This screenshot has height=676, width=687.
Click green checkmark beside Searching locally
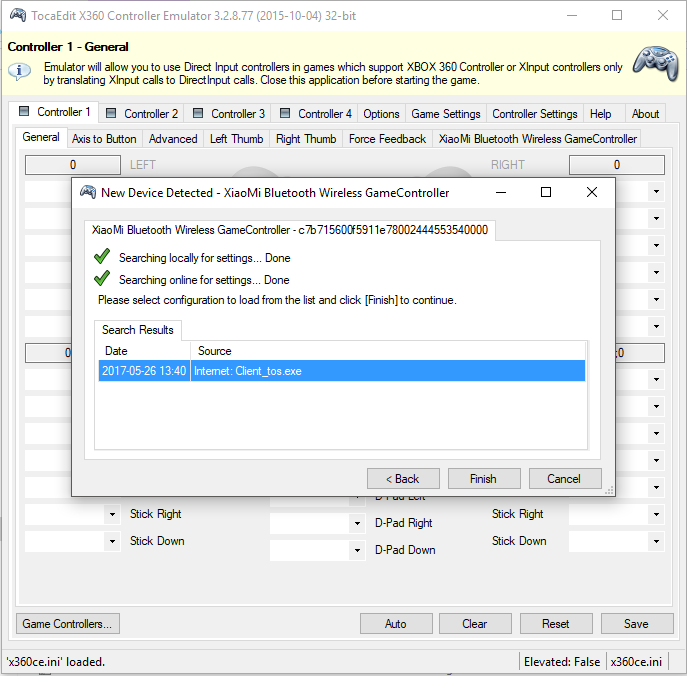pyautogui.click(x=101, y=257)
